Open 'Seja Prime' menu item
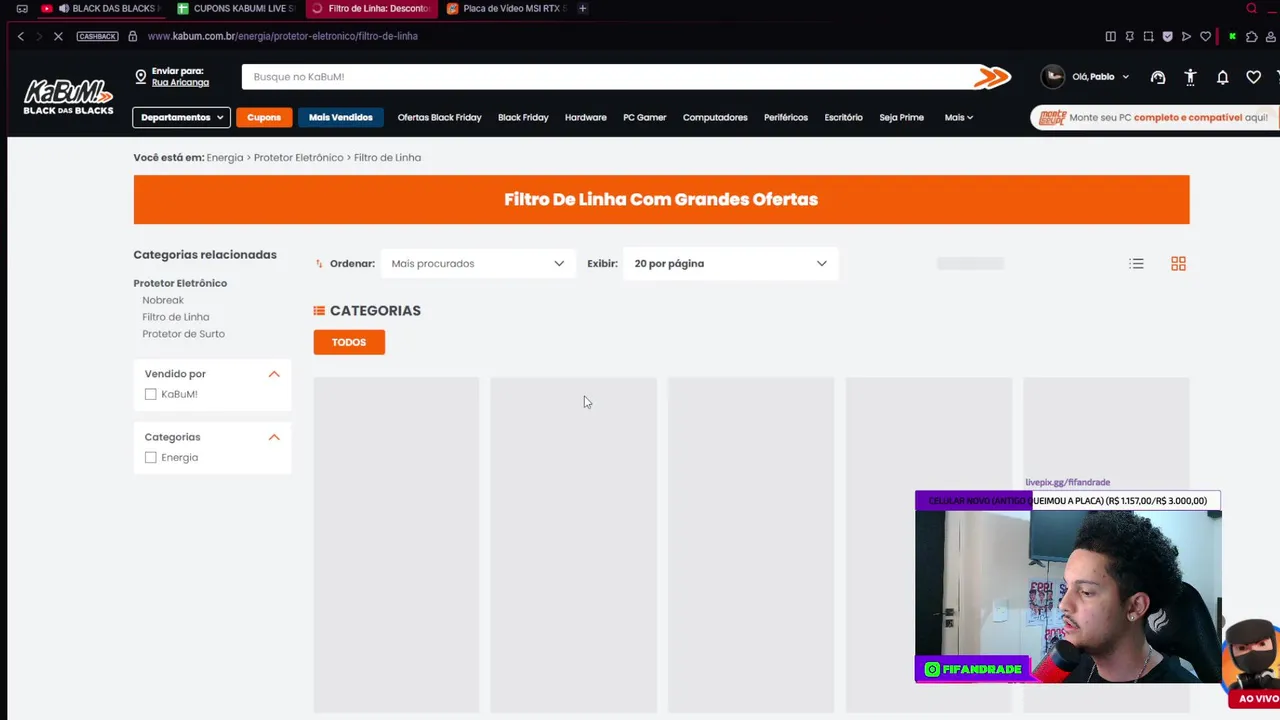This screenshot has height=720, width=1280. 901,117
